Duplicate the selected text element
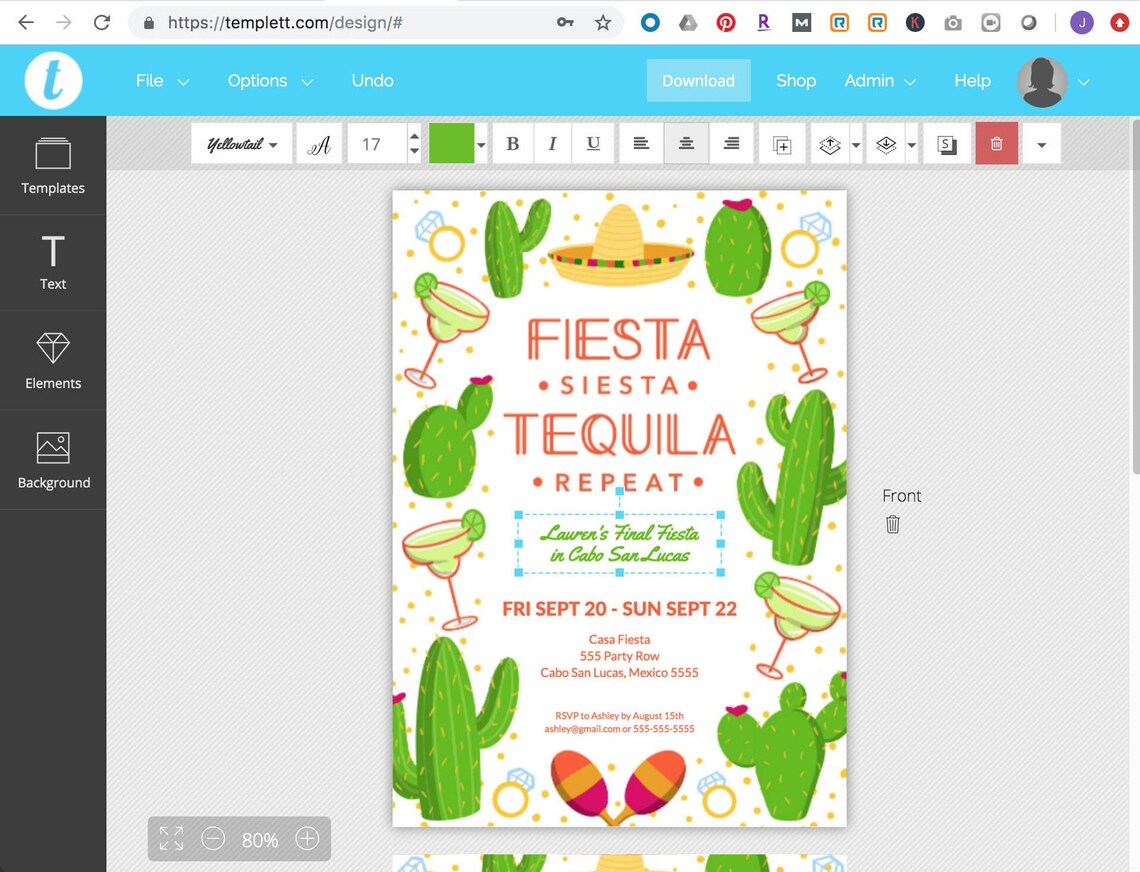 781,143
